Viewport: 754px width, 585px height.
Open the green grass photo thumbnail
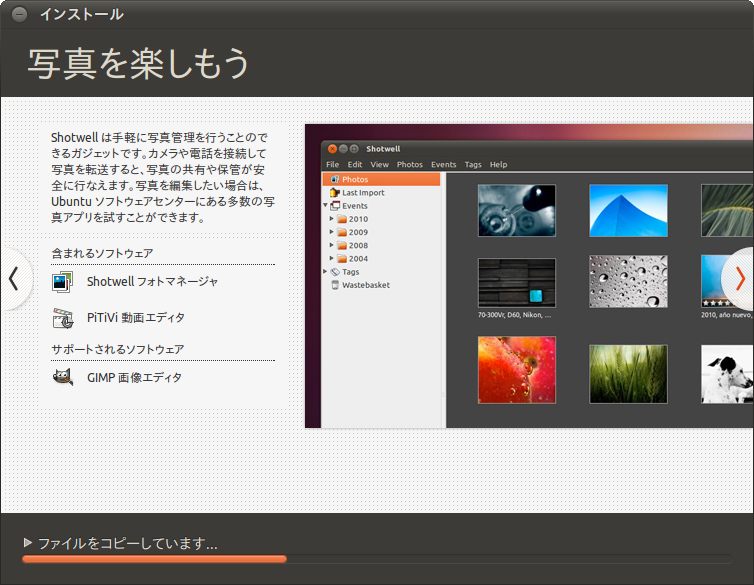click(x=628, y=373)
